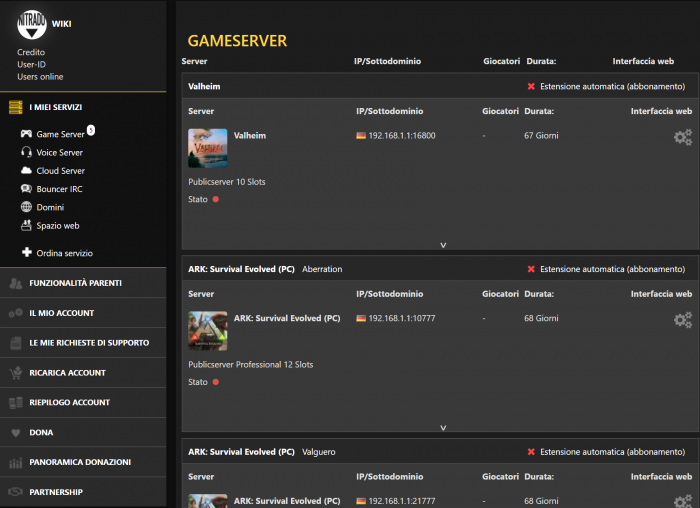This screenshot has height=508, width=700.
Task: Click the Ricarica Account cart icon
Action: 16,372
